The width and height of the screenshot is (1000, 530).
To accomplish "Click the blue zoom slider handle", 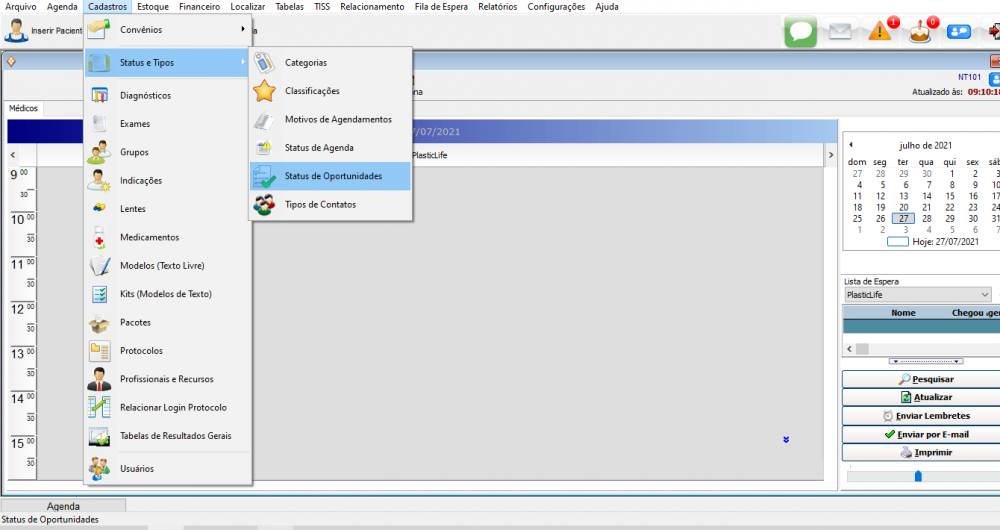I will click(x=918, y=476).
